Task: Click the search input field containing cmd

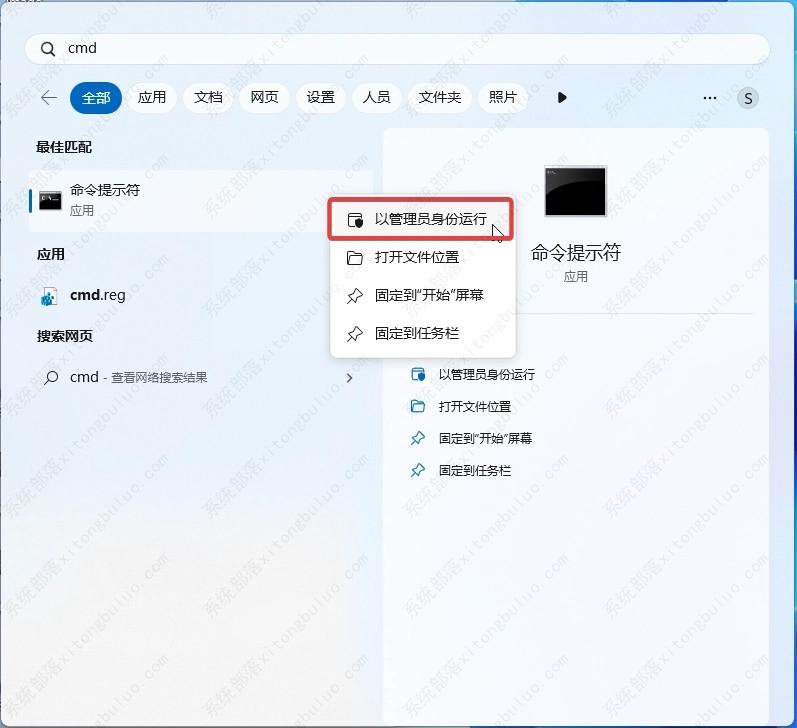Action: pyautogui.click(x=400, y=49)
